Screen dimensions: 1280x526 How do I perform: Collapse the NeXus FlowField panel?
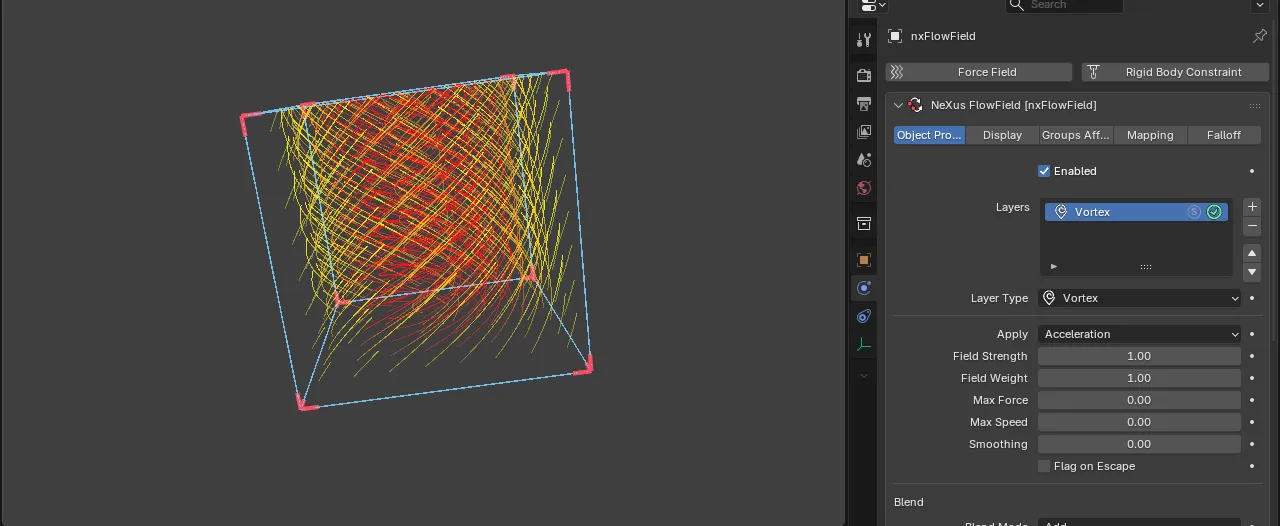[x=898, y=105]
